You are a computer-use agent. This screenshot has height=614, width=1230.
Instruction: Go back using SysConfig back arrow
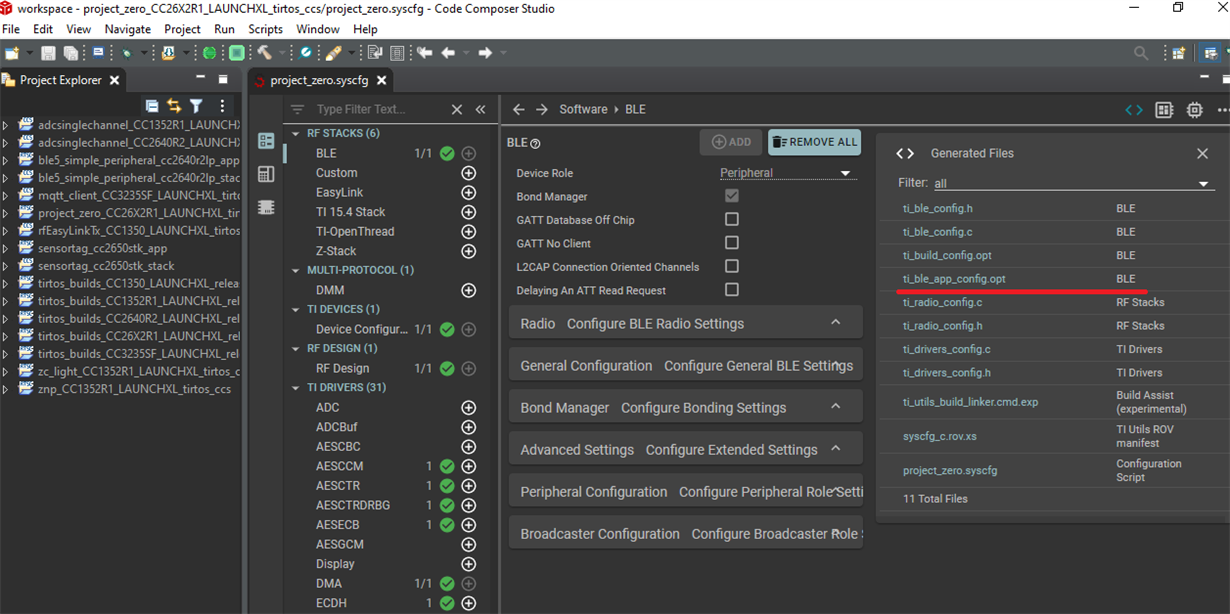[518, 110]
